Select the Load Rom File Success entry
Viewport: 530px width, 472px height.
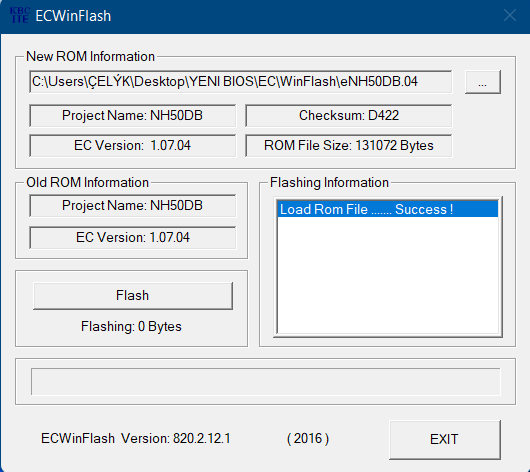[x=387, y=209]
